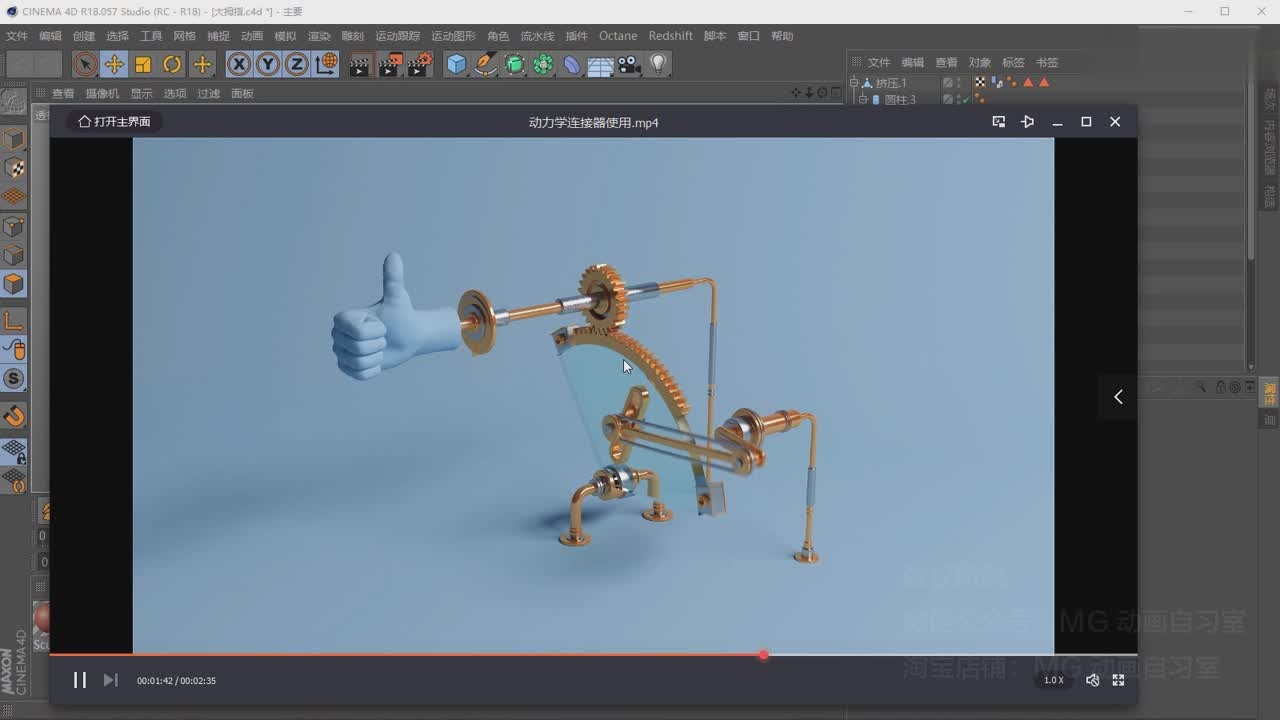1280x720 pixels.
Task: Toggle world coordinate system icon
Action: [326, 65]
